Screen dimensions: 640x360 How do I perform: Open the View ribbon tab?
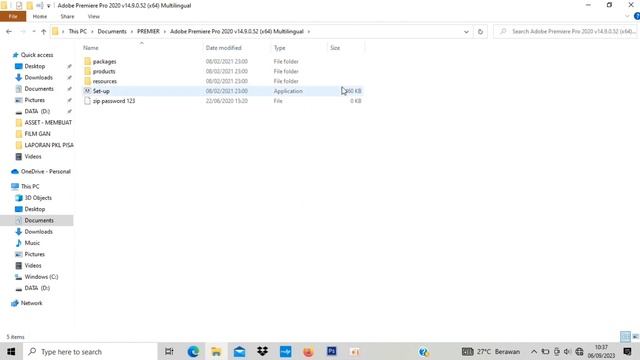[x=93, y=16]
